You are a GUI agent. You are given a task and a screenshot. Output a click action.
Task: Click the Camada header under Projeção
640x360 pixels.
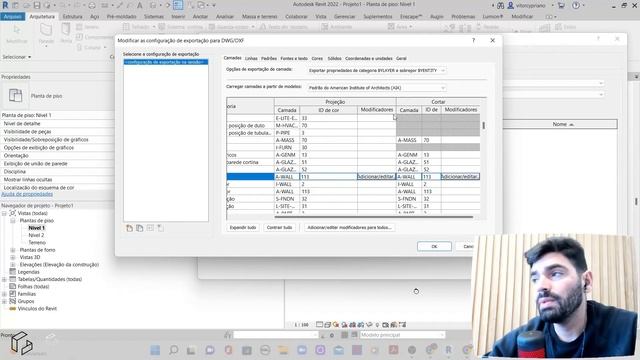[287, 110]
